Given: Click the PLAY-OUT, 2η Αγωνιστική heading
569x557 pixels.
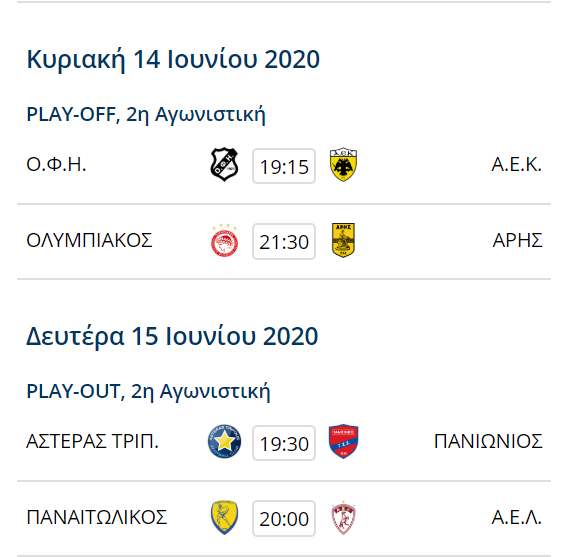Looking at the screenshot, I should 148,392.
